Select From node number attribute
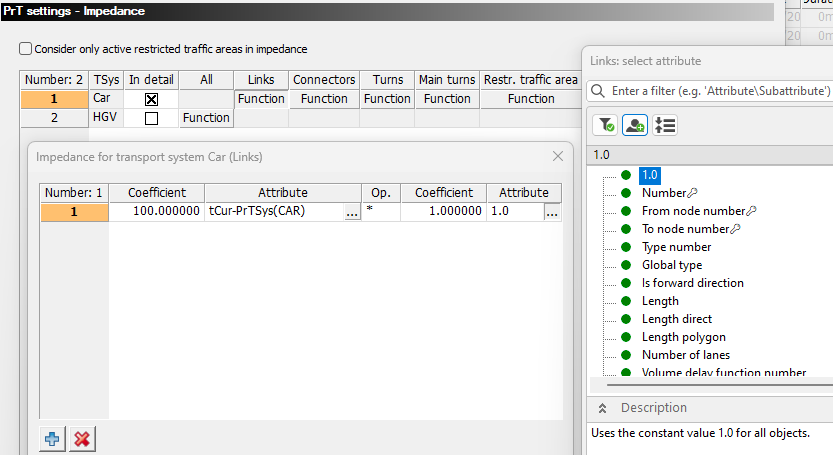The width and height of the screenshot is (833, 455). pos(693,211)
